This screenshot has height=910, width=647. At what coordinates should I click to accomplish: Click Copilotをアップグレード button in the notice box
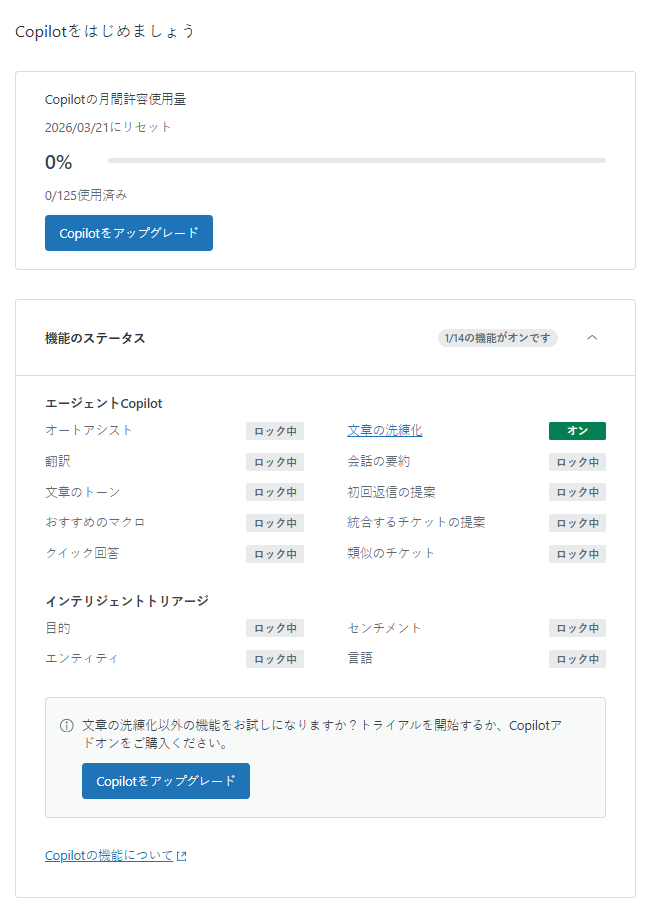(166, 781)
